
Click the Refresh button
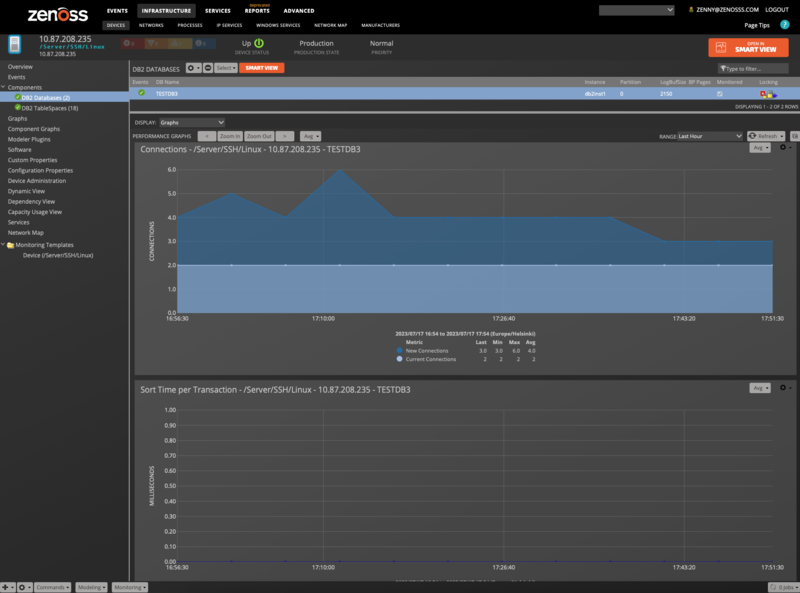766,136
